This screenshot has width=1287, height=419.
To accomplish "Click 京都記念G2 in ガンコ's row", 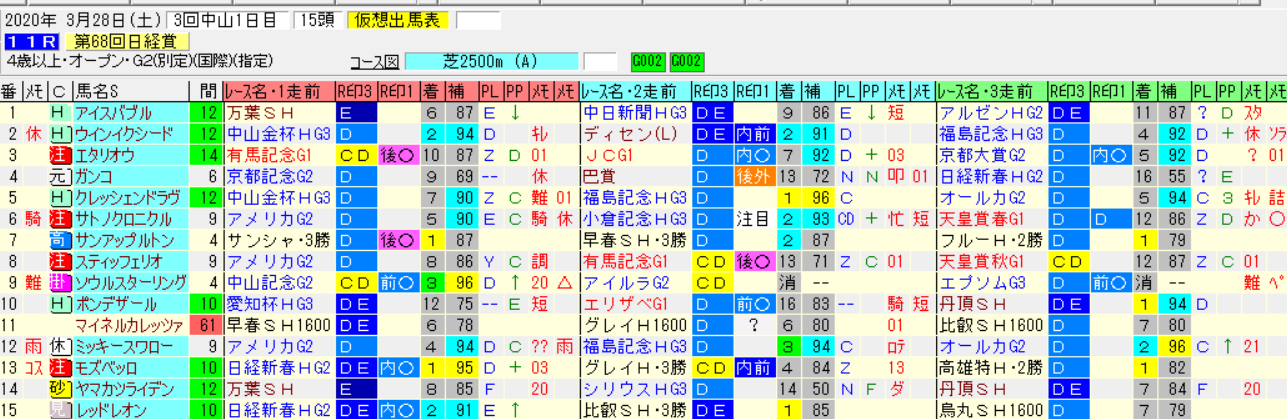I will (x=268, y=177).
